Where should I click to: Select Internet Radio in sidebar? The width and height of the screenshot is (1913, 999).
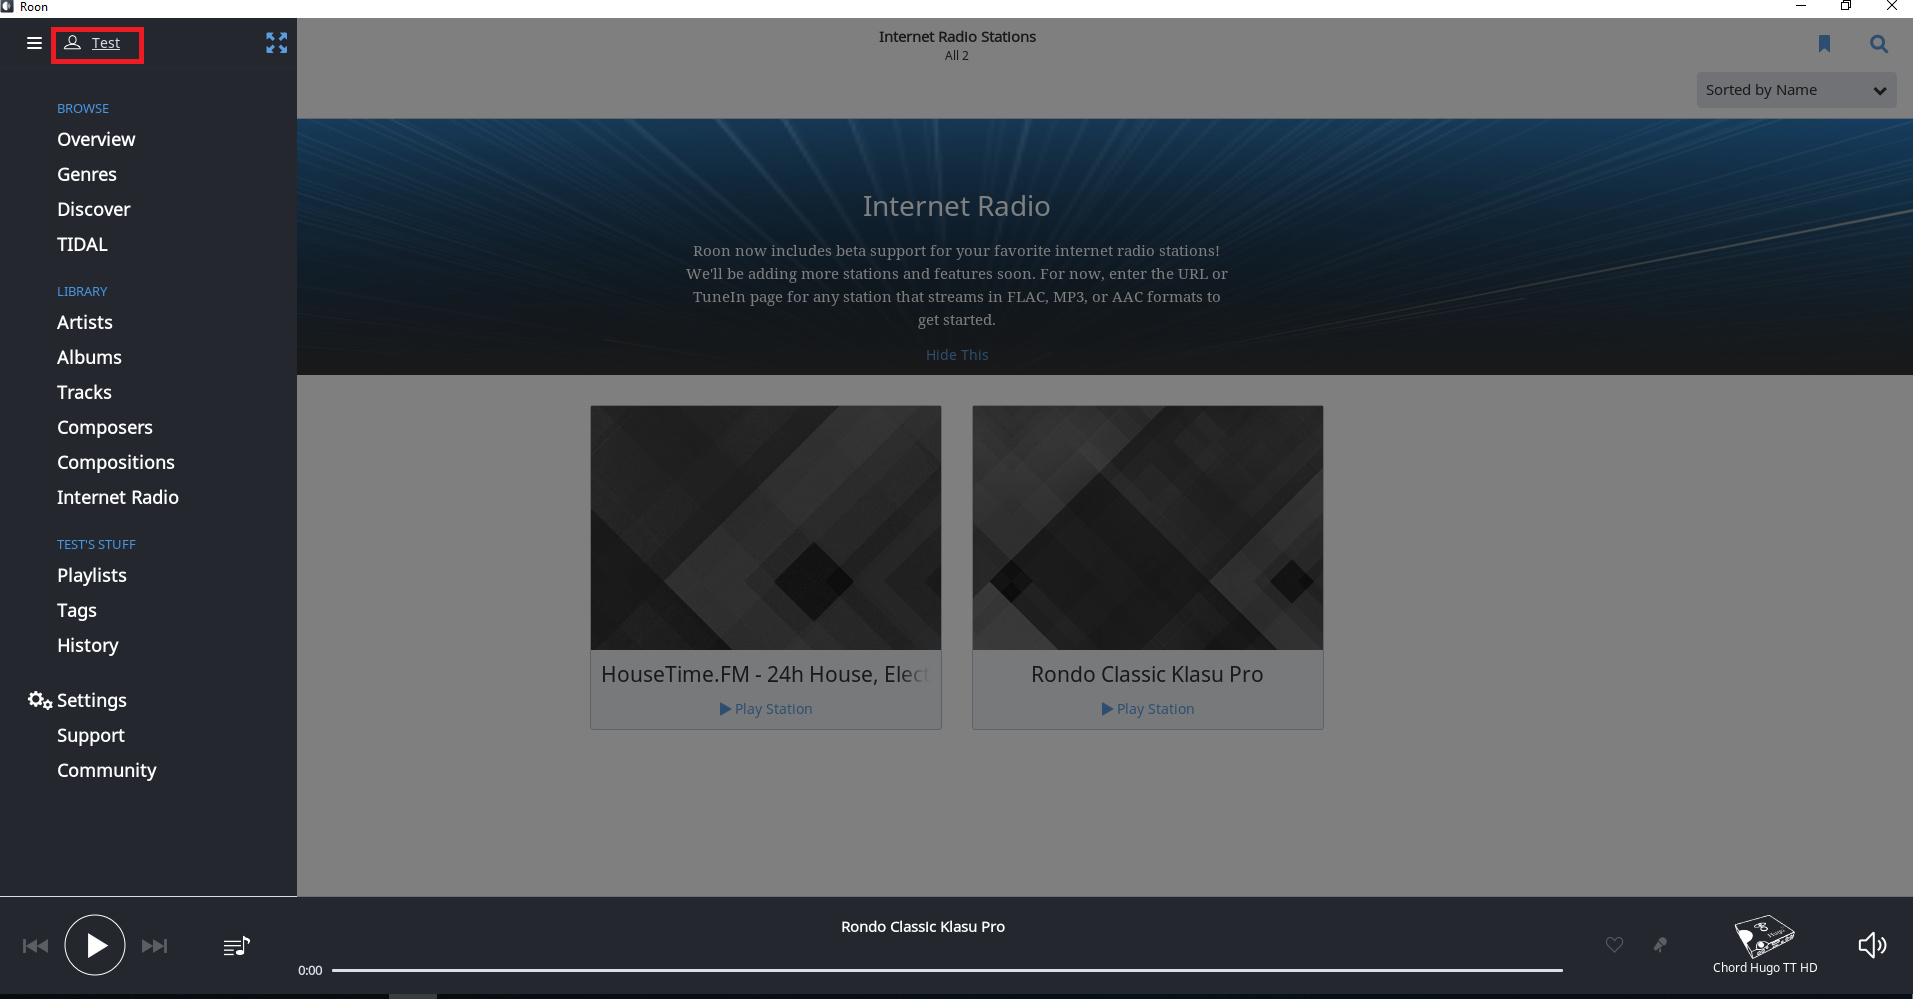118,497
